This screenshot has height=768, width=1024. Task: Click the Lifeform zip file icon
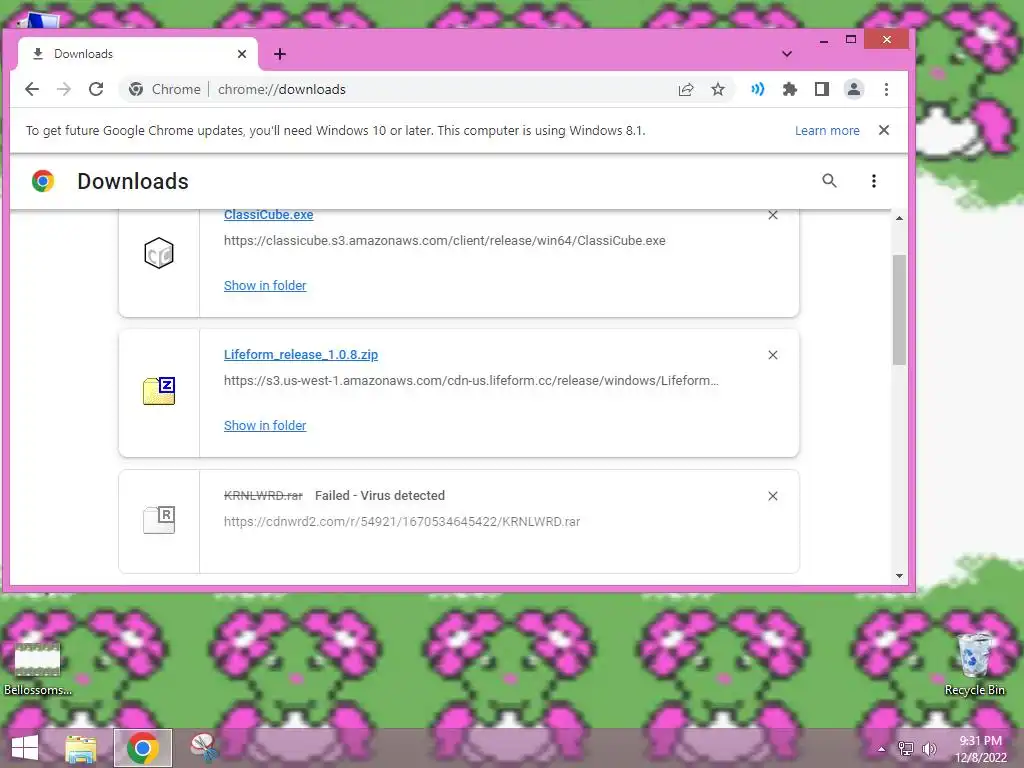tap(159, 391)
